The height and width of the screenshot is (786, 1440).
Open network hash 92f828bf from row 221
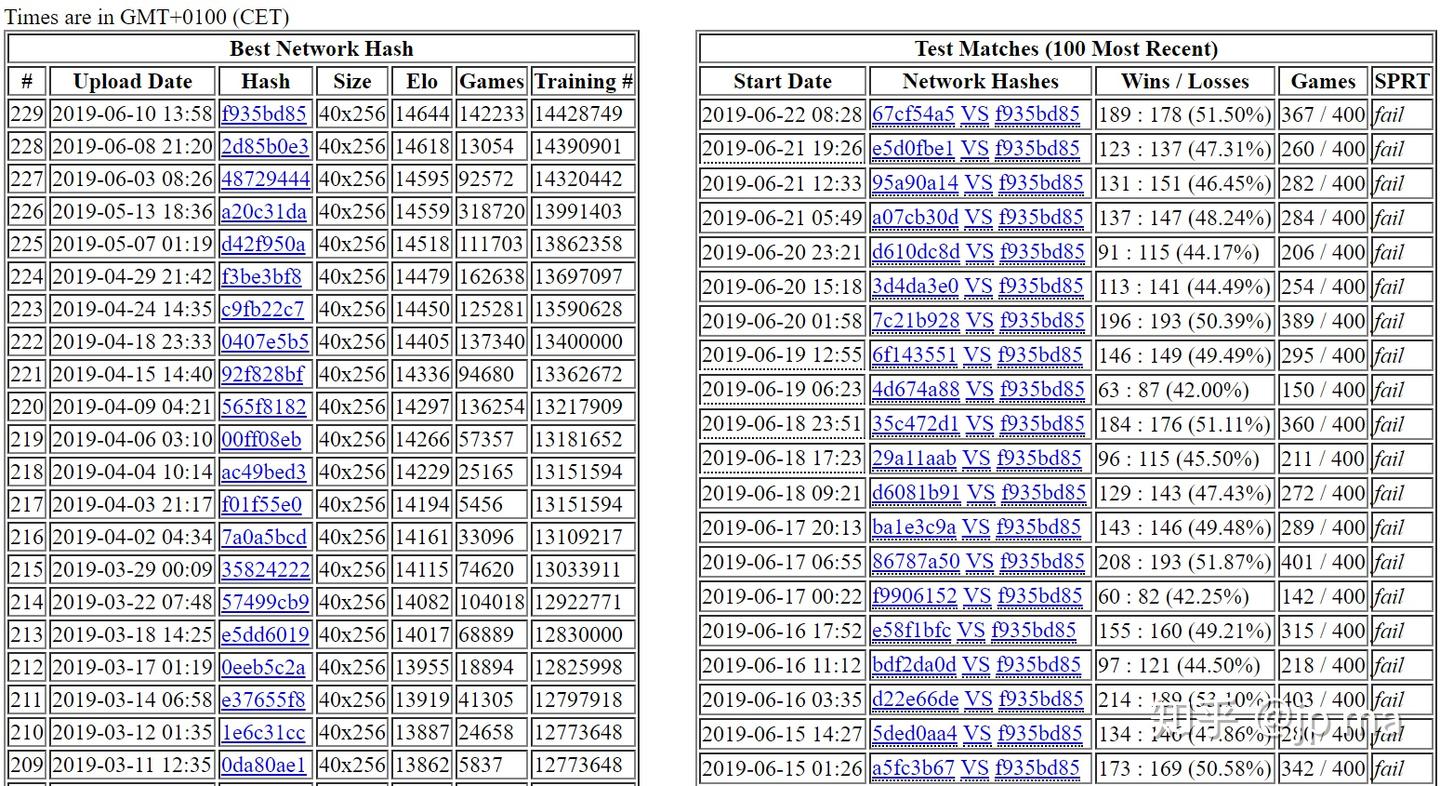265,374
